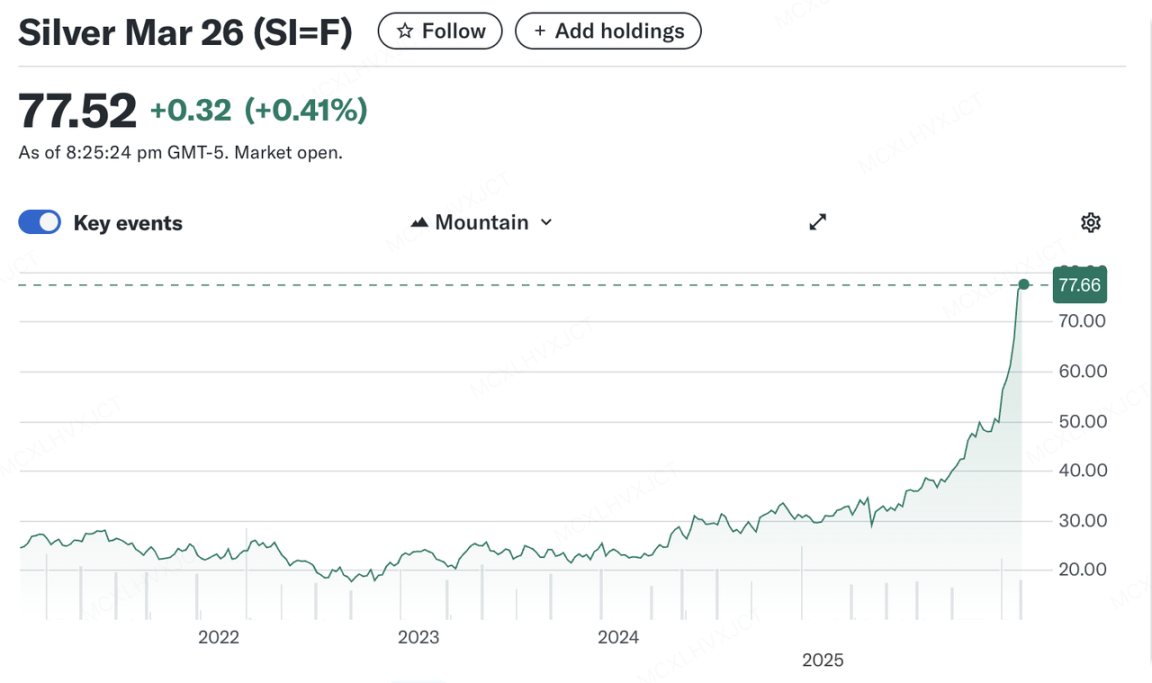Open the Mountain chart style dropdown
The height and width of the screenshot is (683, 1152).
(x=481, y=222)
